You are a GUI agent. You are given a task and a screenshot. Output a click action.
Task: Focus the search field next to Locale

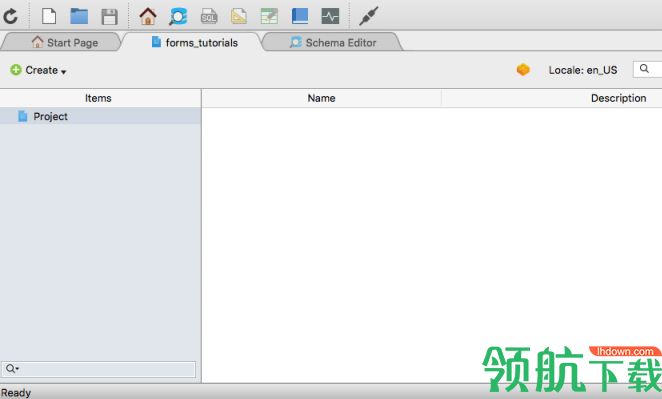[x=648, y=69]
